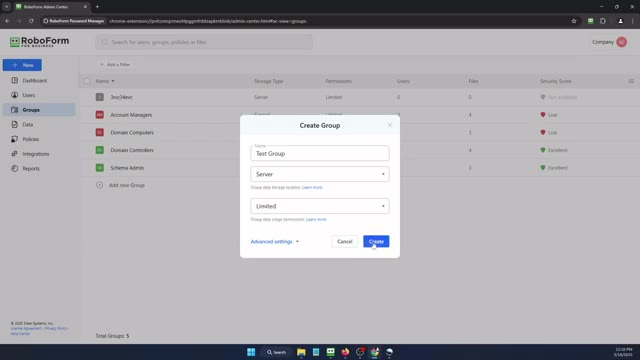The image size is (640, 360).
Task: Open a new browser tab
Action: point(97,7)
